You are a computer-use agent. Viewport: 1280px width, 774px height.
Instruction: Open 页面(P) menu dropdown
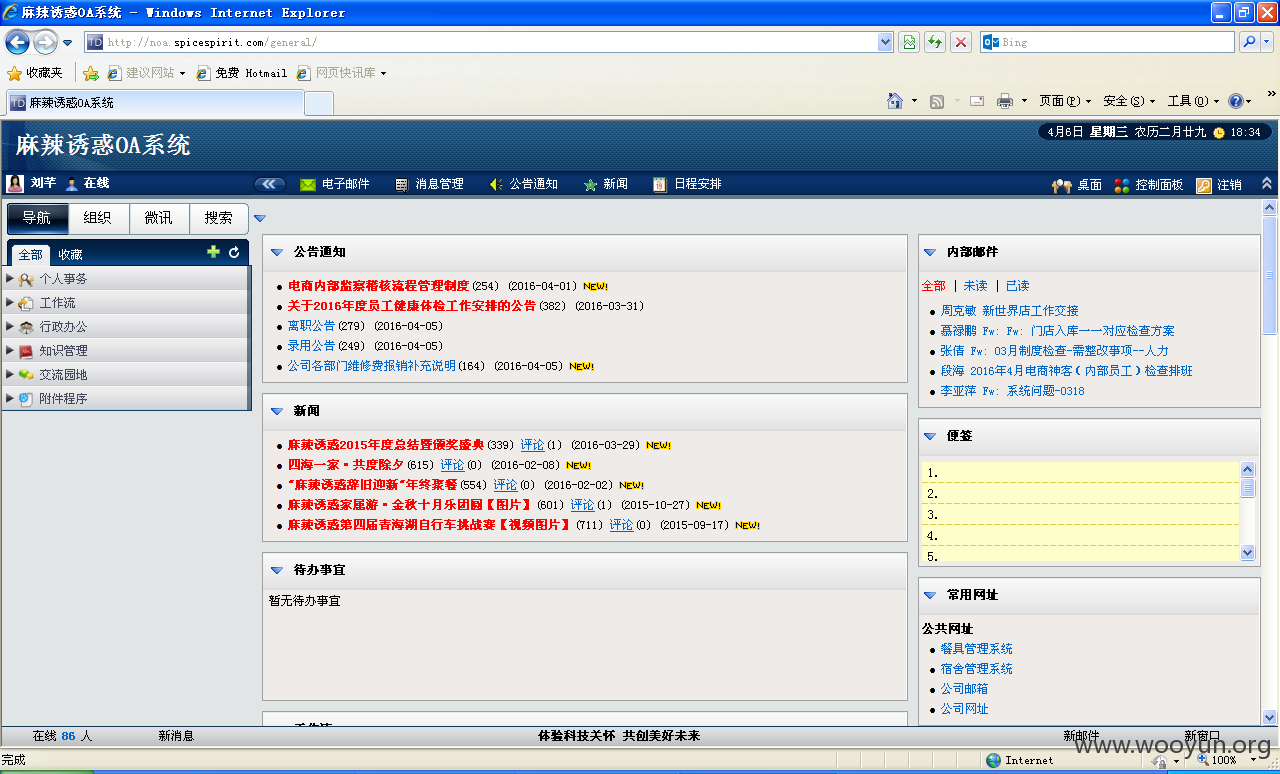(1065, 101)
